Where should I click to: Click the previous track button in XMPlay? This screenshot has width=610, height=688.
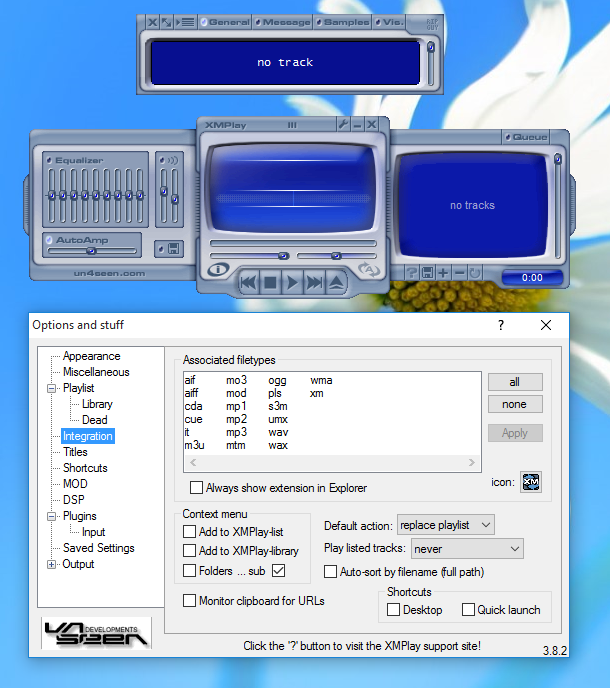(x=248, y=283)
